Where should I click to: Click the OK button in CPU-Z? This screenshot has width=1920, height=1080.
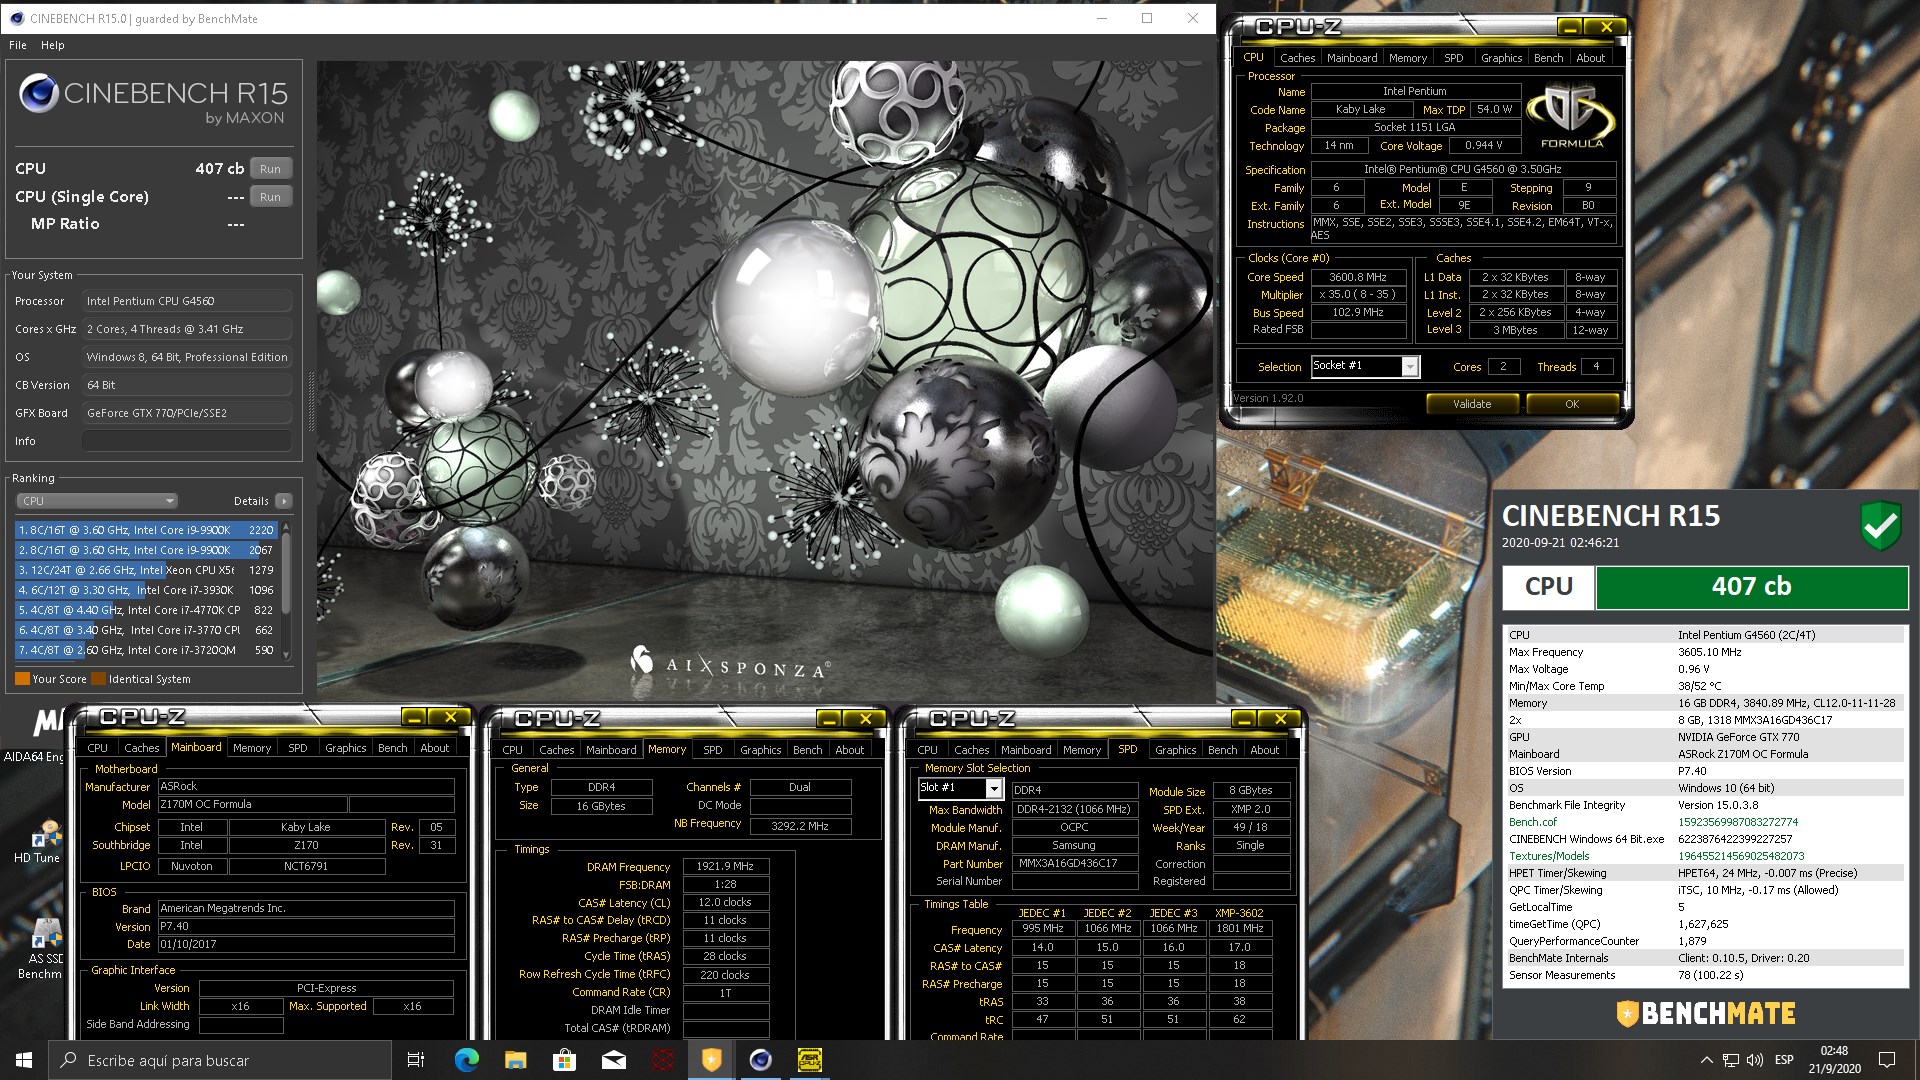[1572, 404]
